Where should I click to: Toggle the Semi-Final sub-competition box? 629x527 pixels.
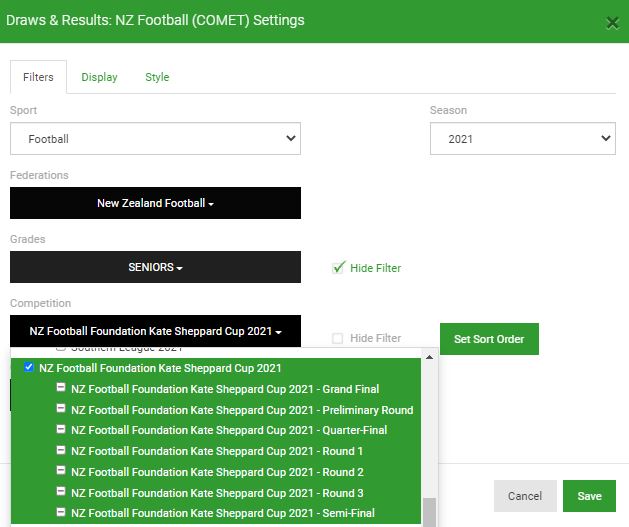(x=61, y=512)
